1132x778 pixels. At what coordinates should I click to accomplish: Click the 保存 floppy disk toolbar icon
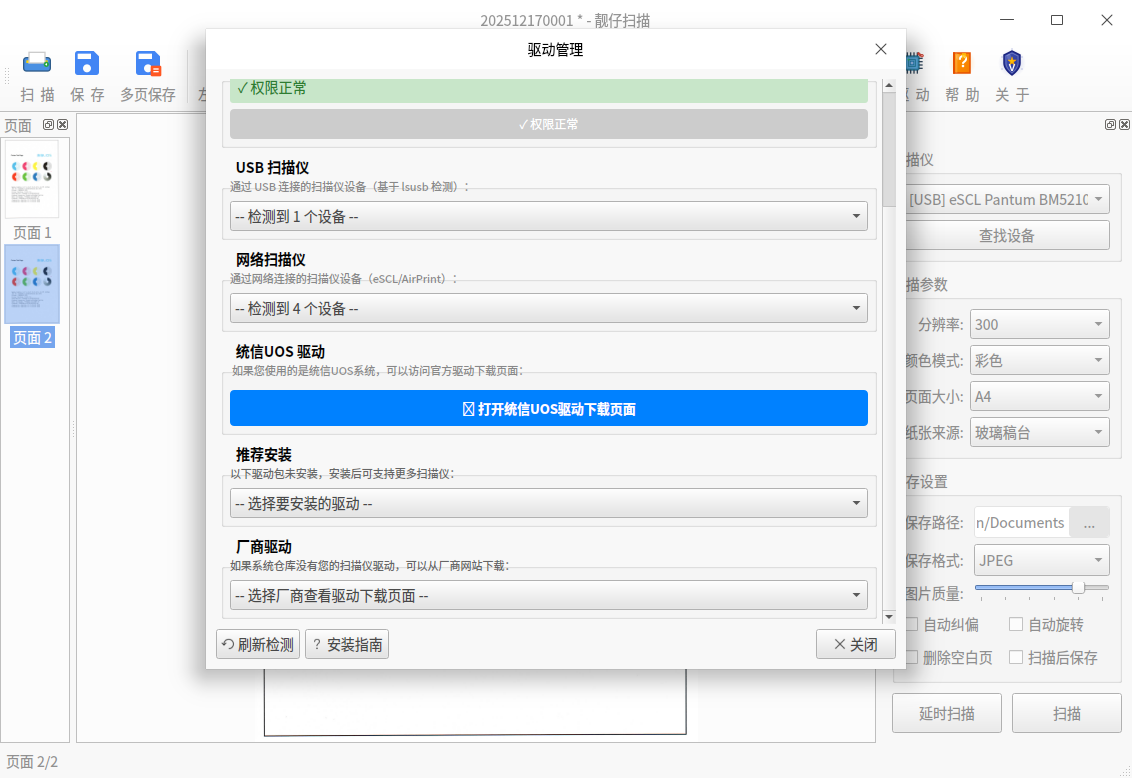87,64
